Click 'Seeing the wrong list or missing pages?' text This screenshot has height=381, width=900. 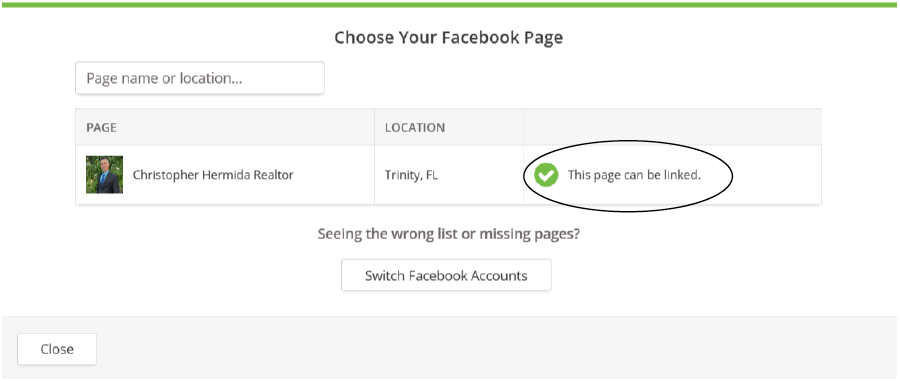[448, 234]
